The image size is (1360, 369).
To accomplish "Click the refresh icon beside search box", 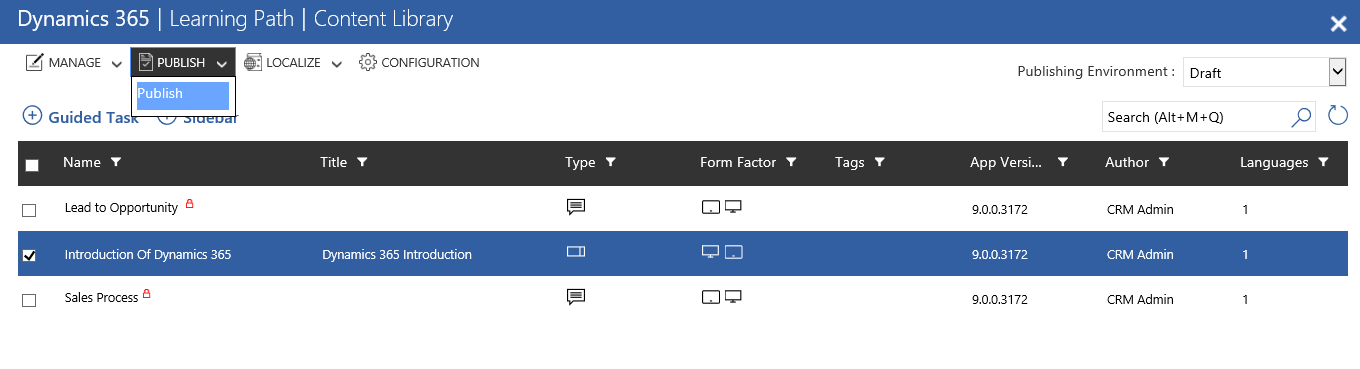I will (1337, 116).
